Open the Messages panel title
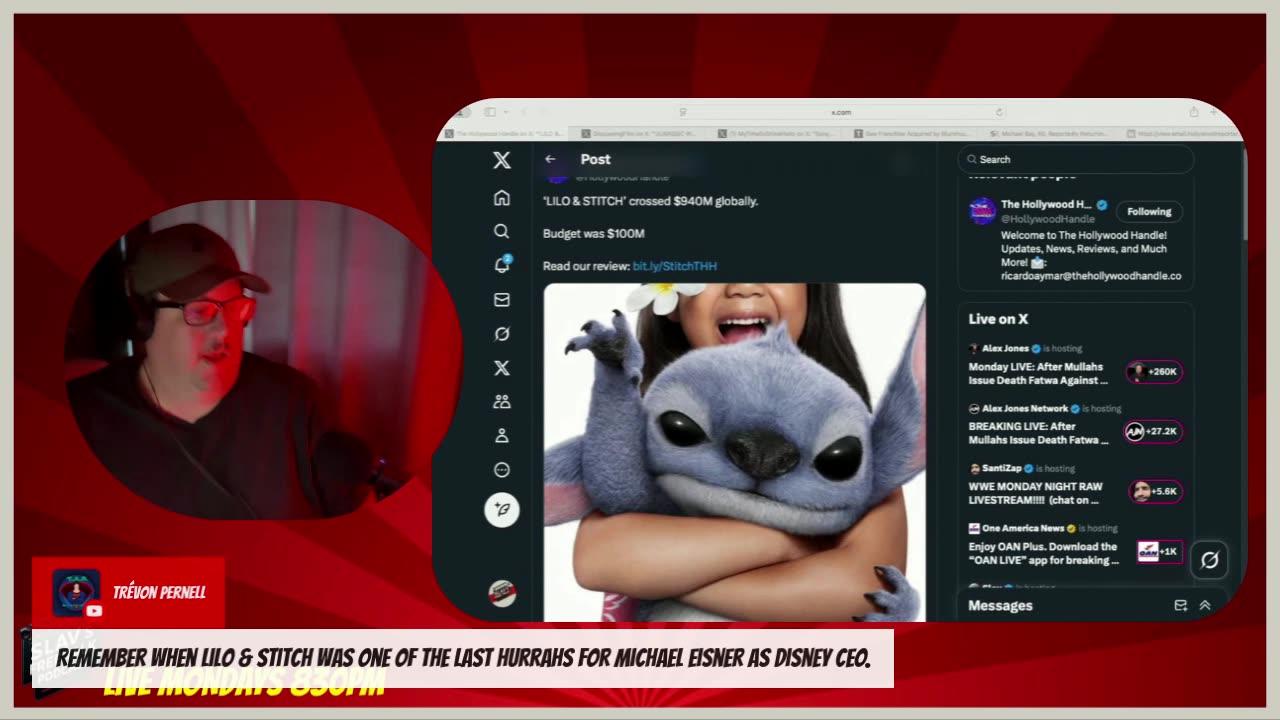1280x720 pixels. [1000, 605]
